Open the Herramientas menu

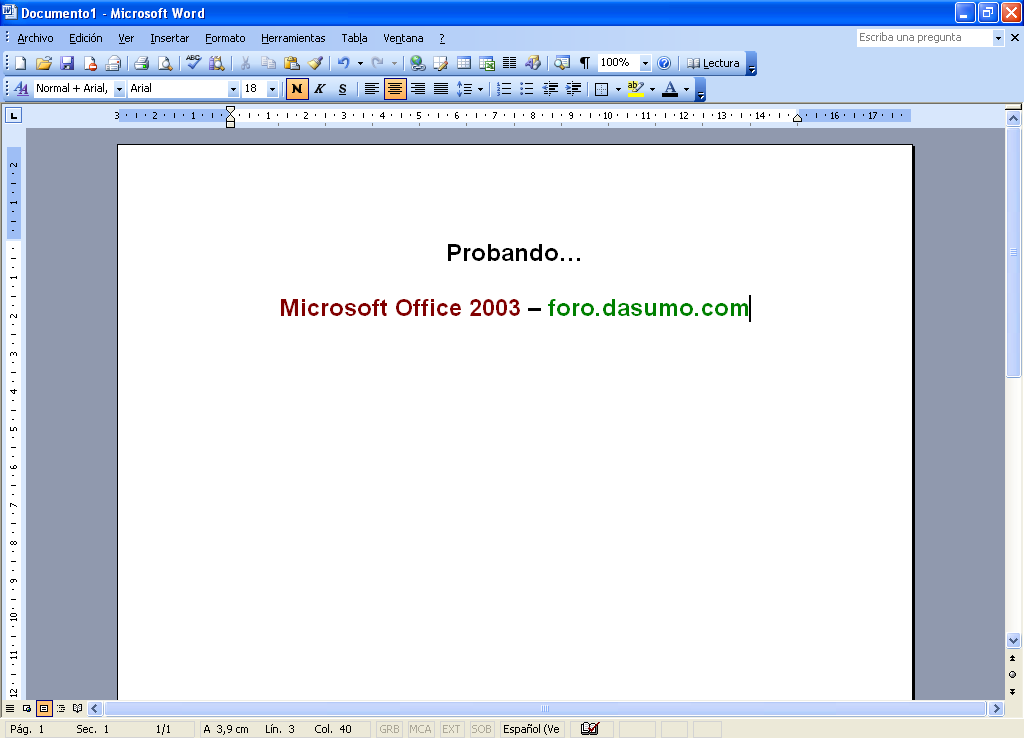(x=293, y=38)
